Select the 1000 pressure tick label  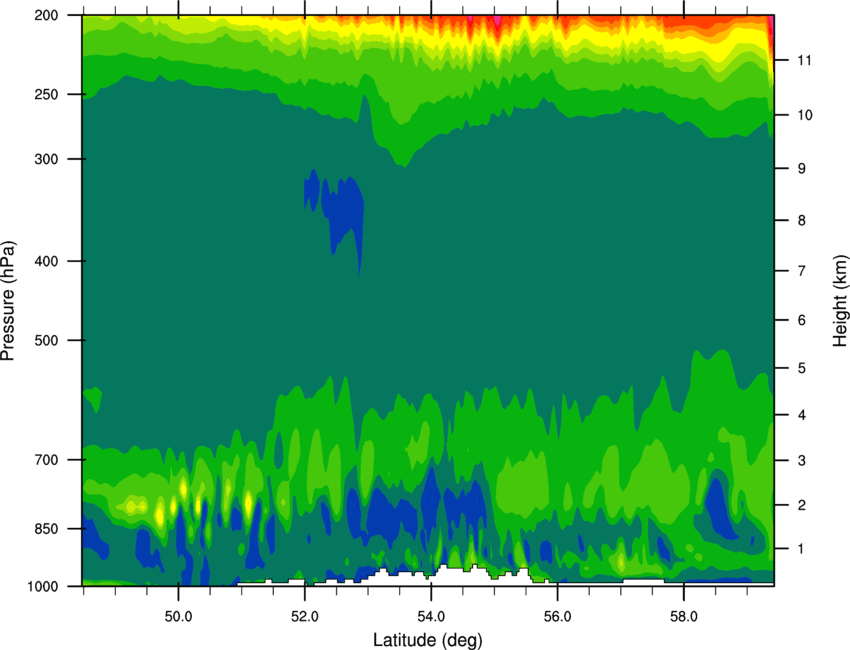click(42, 586)
